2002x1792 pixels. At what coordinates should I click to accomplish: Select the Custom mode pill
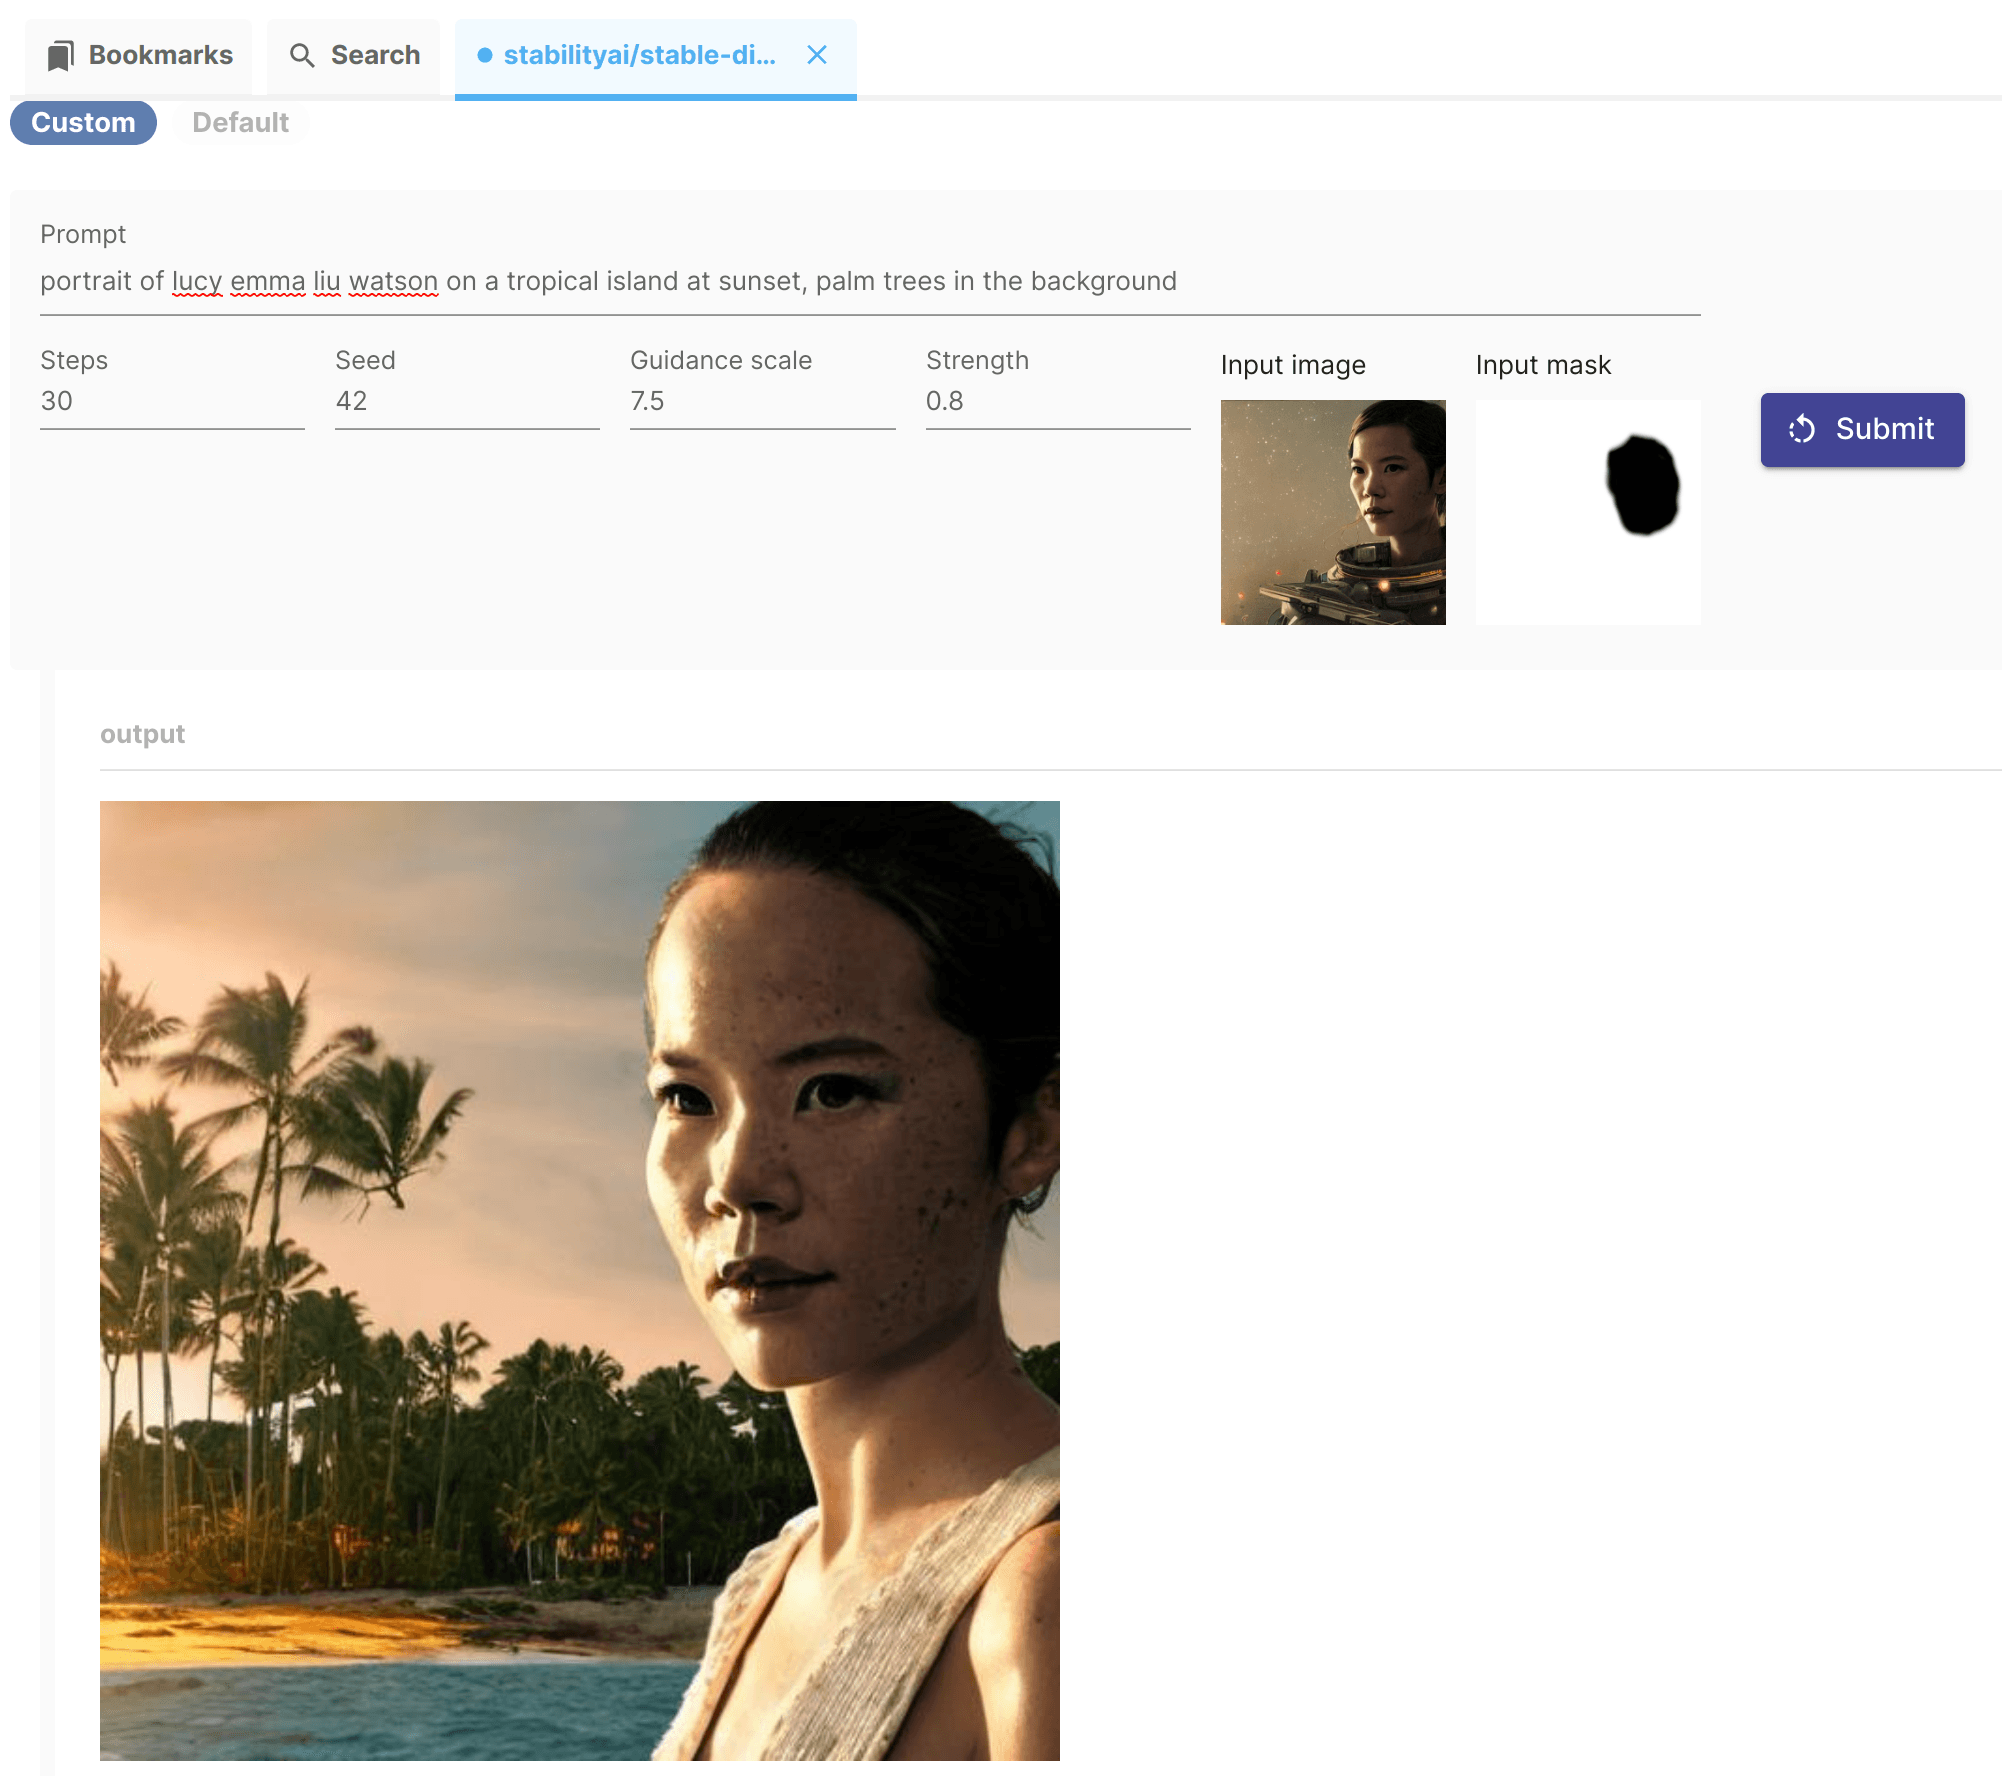coord(83,123)
